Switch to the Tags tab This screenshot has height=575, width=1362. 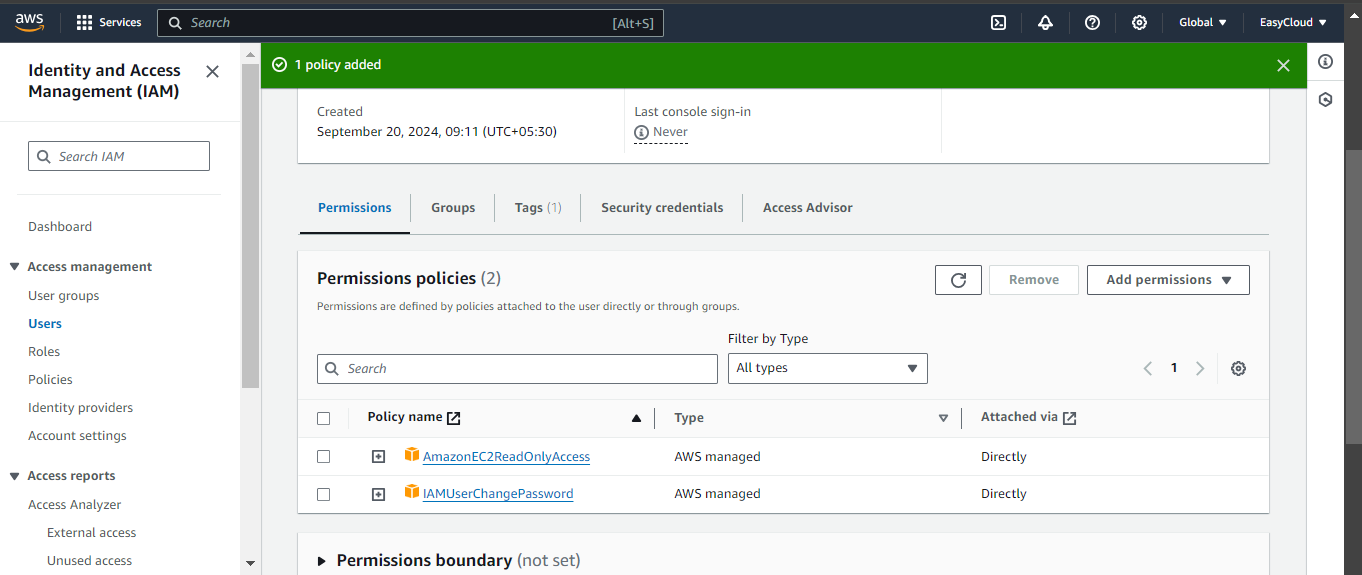[x=538, y=208]
